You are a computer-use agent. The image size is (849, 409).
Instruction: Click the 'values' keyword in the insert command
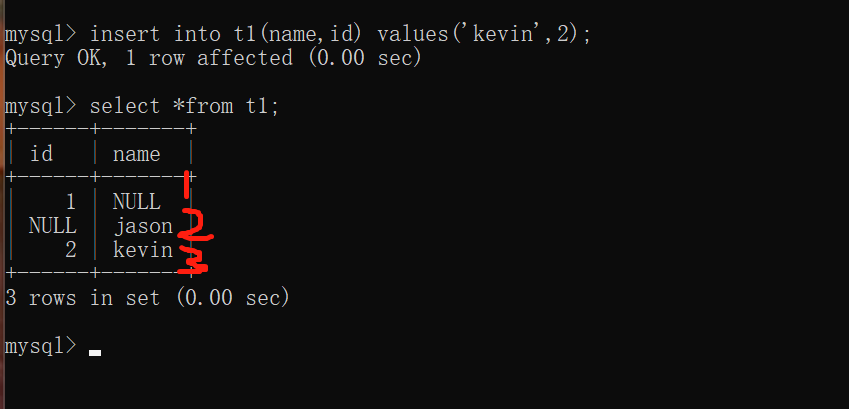[412, 34]
